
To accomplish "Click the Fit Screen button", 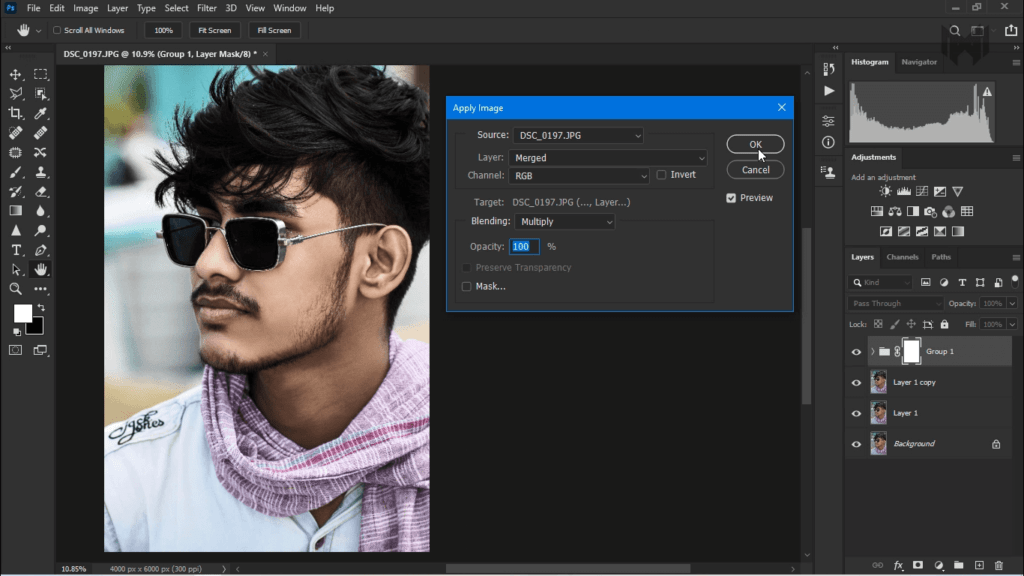I will coord(215,30).
